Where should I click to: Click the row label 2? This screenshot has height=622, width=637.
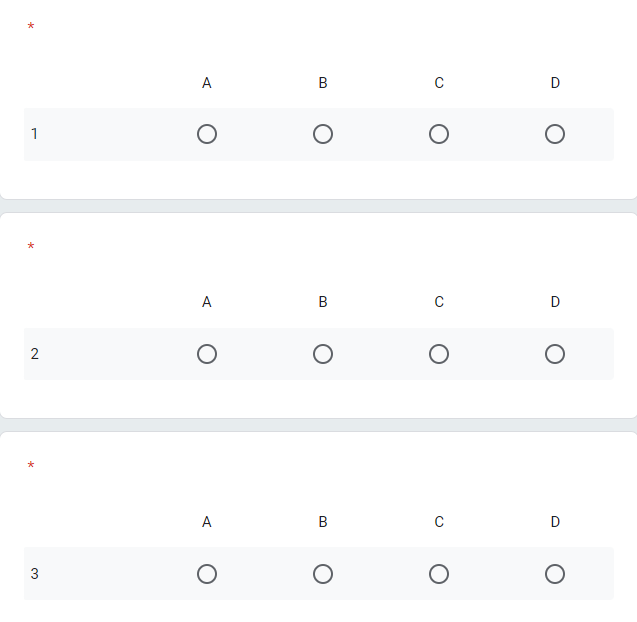(35, 354)
